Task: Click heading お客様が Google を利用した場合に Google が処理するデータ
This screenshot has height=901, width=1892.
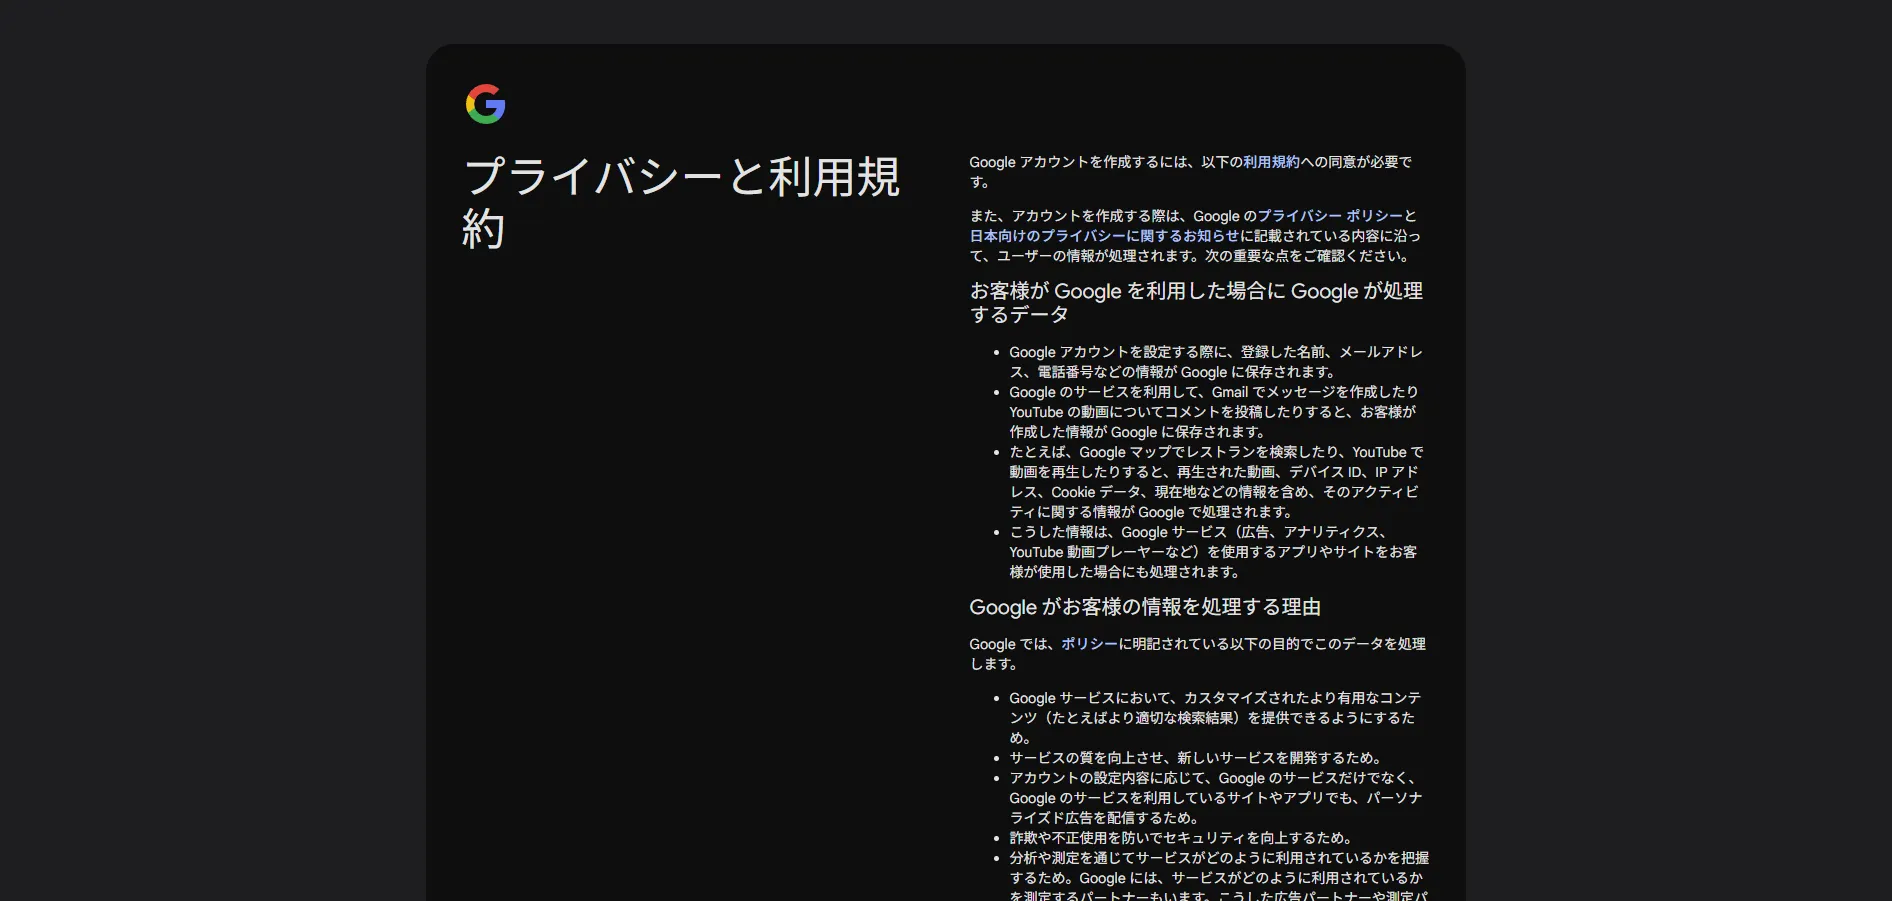Action: [1196, 302]
